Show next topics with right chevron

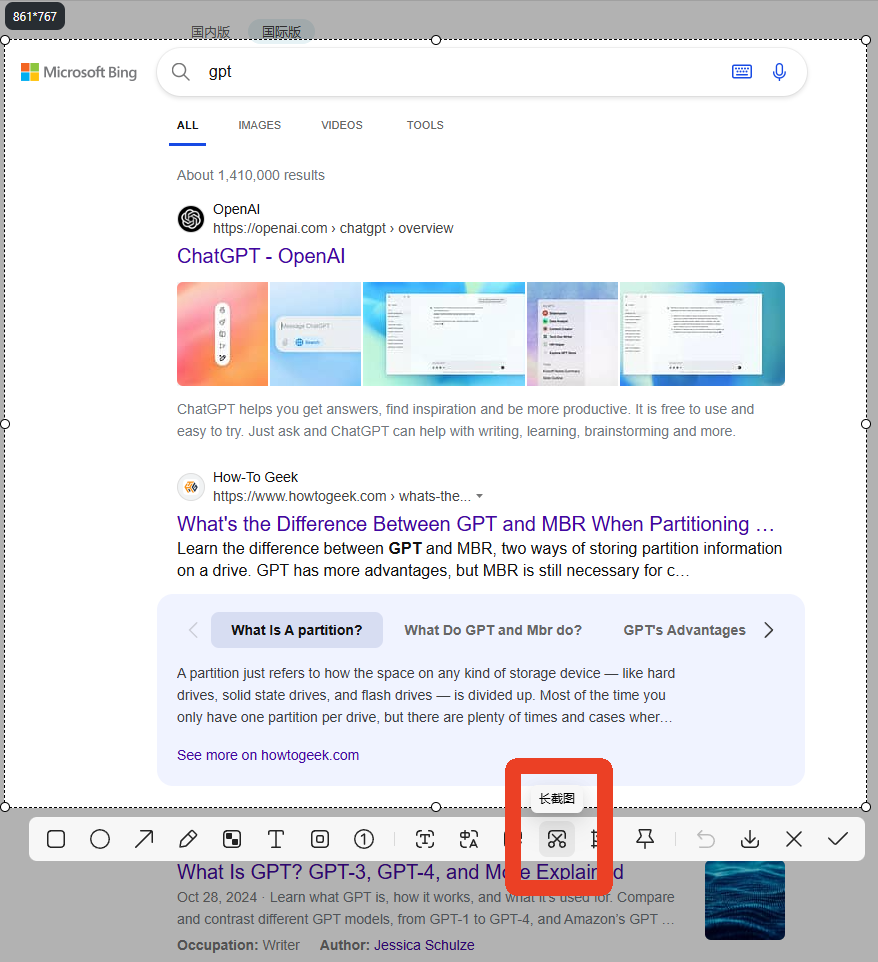click(x=769, y=630)
